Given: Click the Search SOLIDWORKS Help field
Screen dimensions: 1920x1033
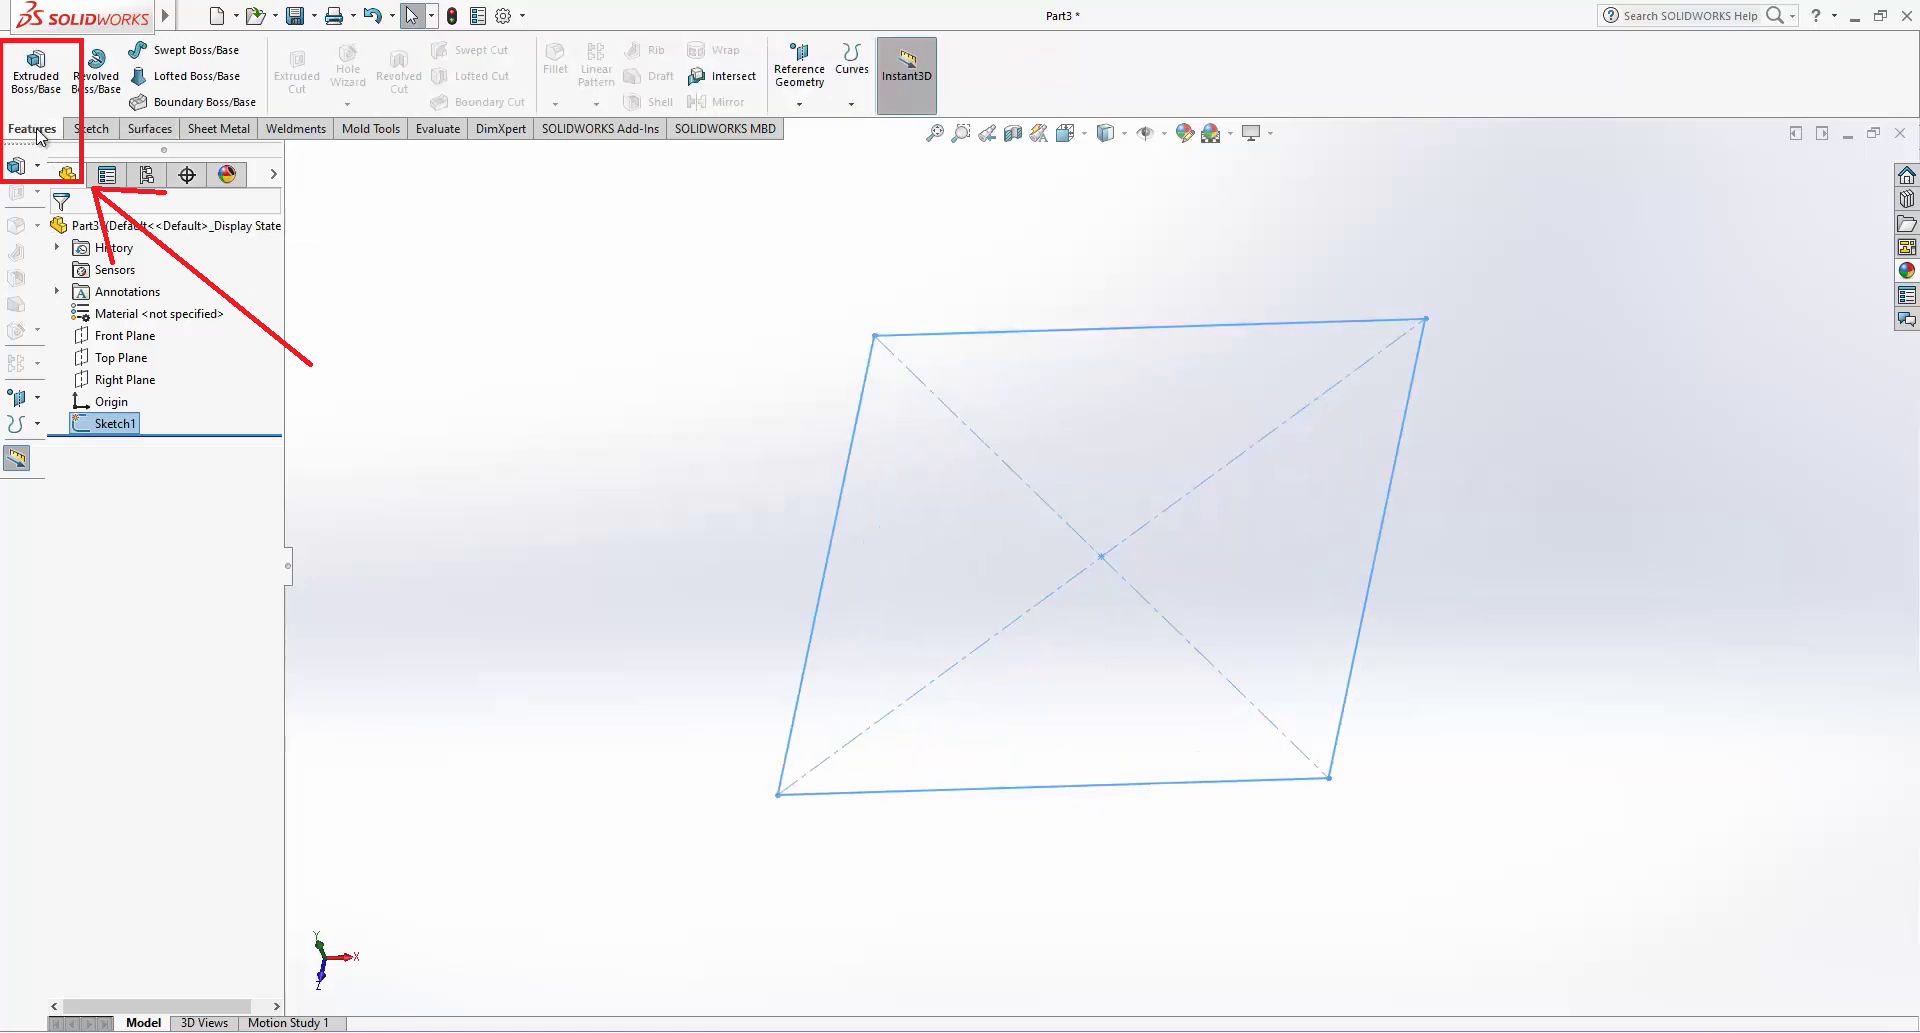Looking at the screenshot, I should click(x=1689, y=16).
